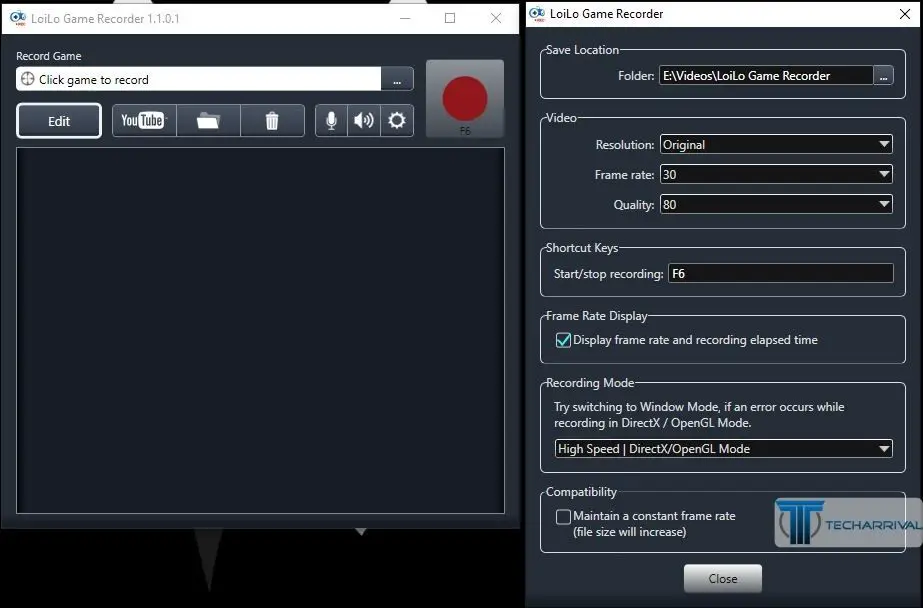
Task: Click the crosshair game target icon
Action: tap(27, 79)
